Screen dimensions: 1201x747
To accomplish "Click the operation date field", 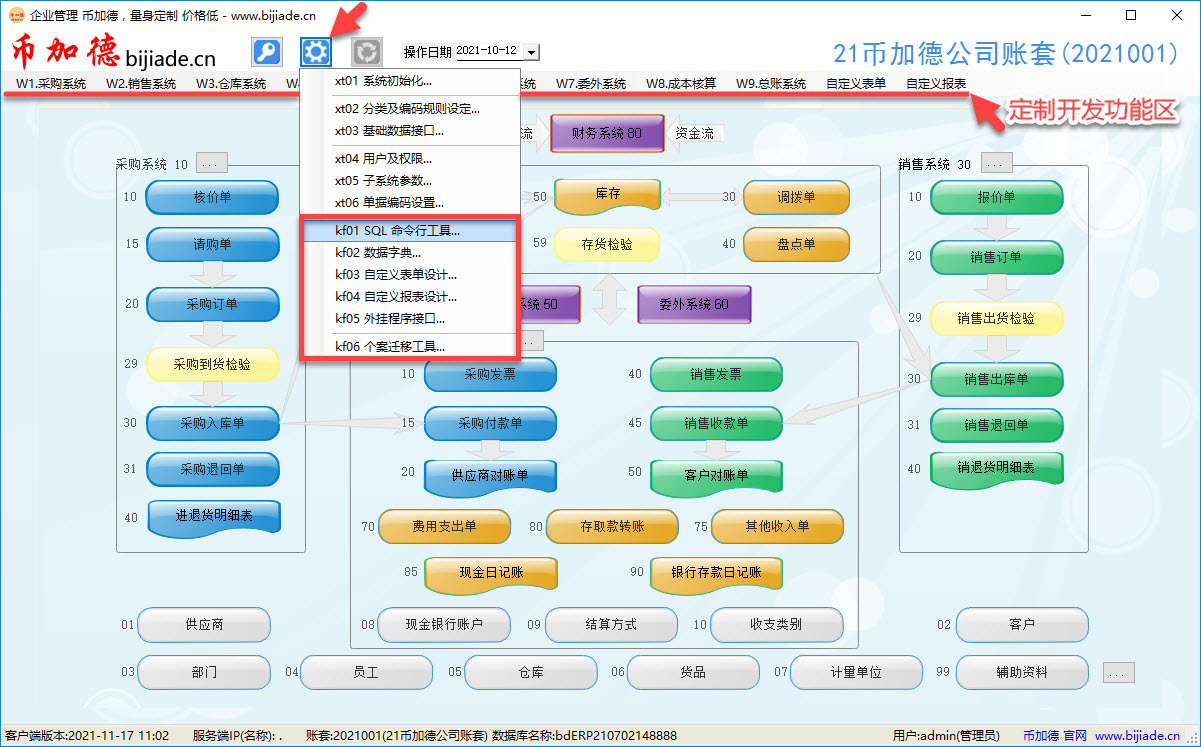I will tap(488, 52).
